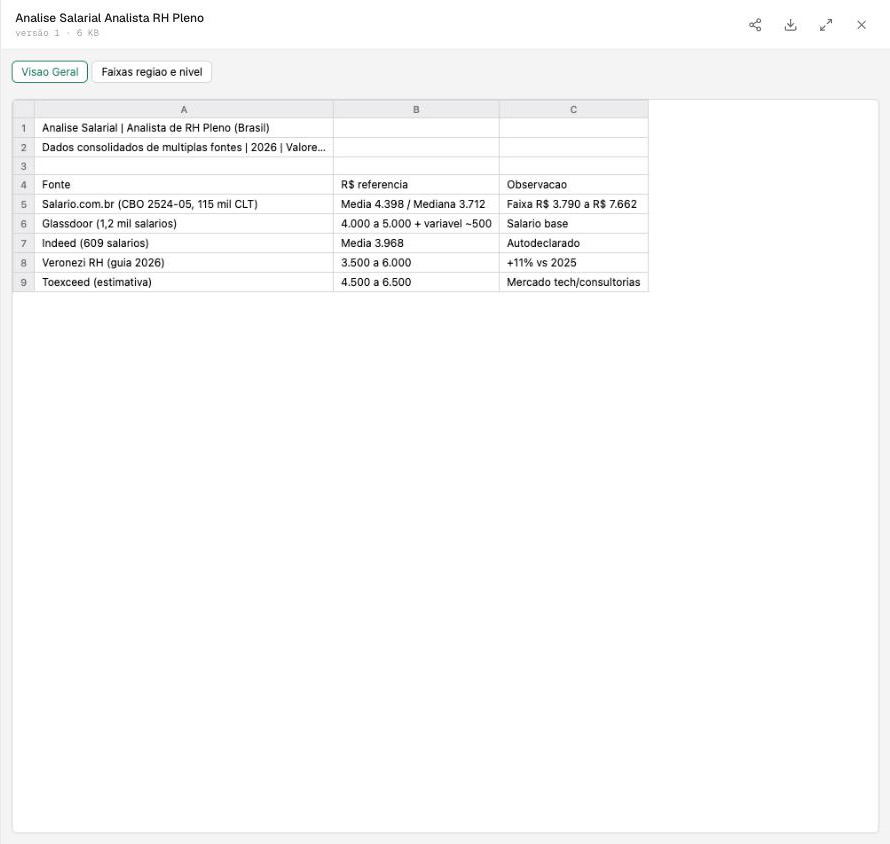Screen dimensions: 890x844
Task: Click the 'Glassdoor (1,2 mil salarios)' cell
Action: coord(184,224)
